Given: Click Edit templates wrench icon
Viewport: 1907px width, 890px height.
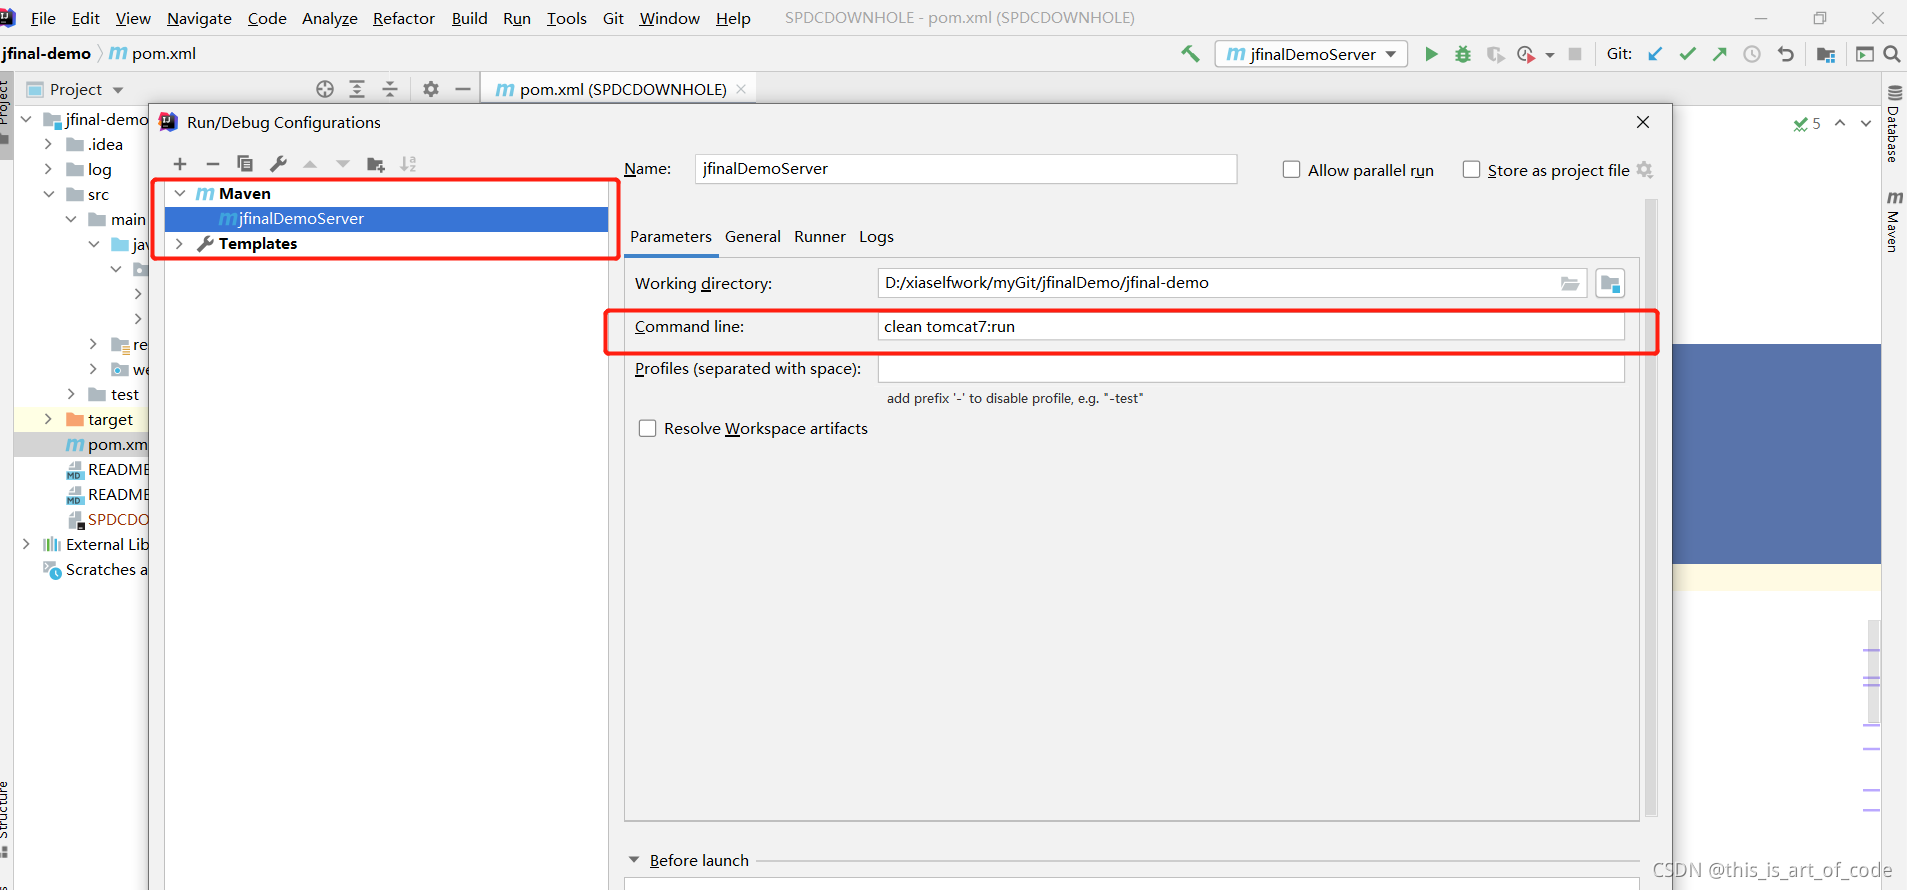Looking at the screenshot, I should [x=278, y=164].
